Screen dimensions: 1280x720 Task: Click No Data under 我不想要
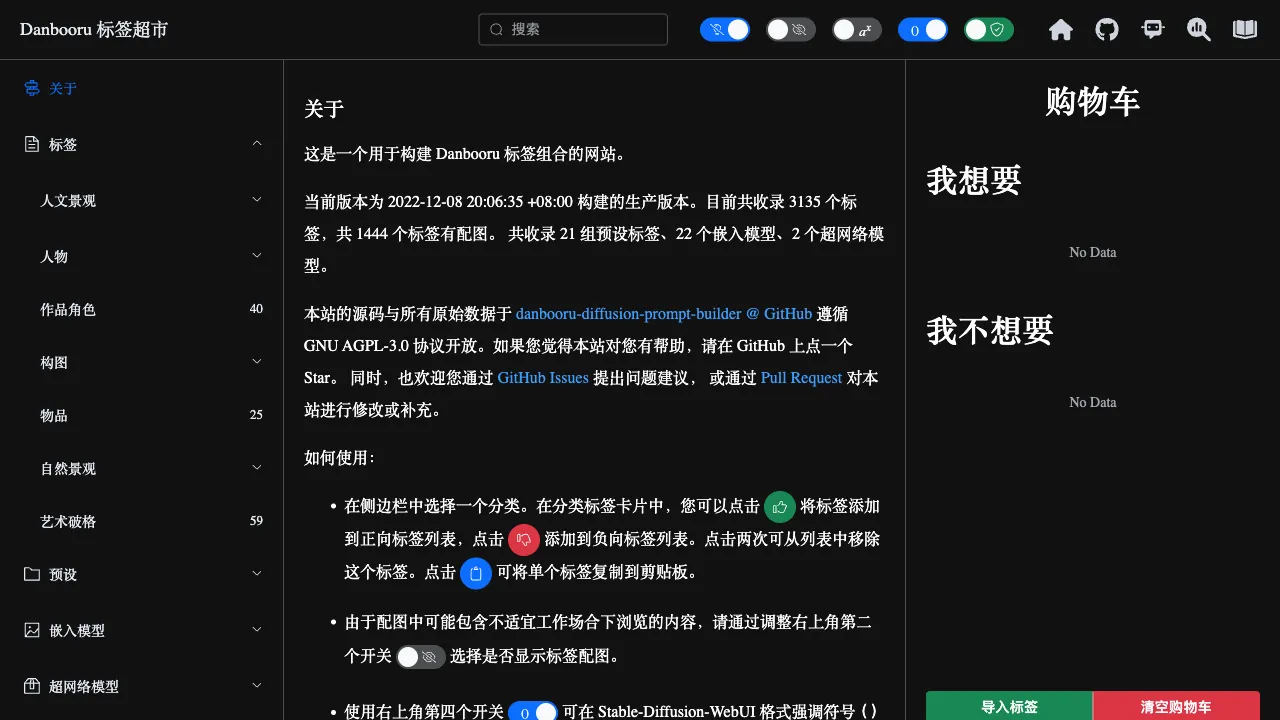click(1092, 403)
